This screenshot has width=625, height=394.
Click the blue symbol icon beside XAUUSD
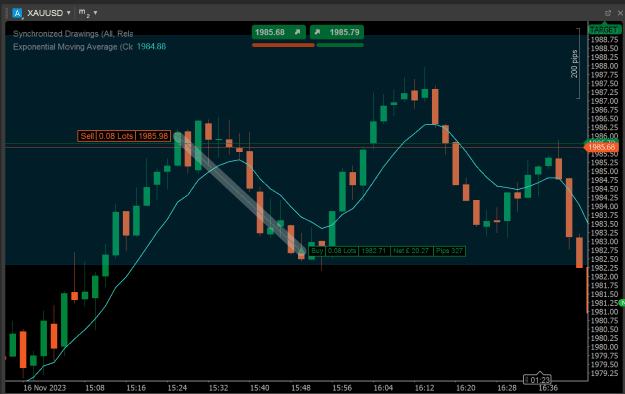click(x=17, y=13)
